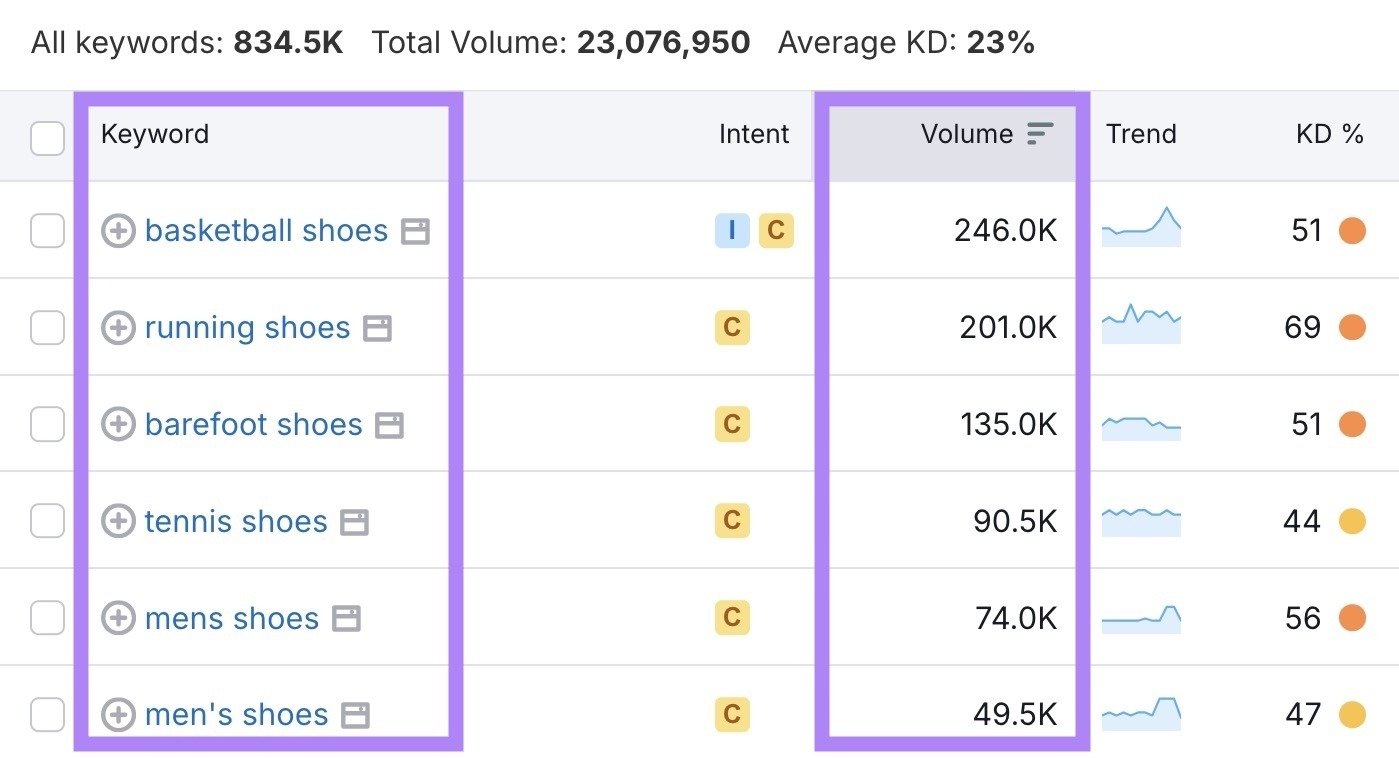Click the basketball shoes trend sparkline

(1141, 227)
